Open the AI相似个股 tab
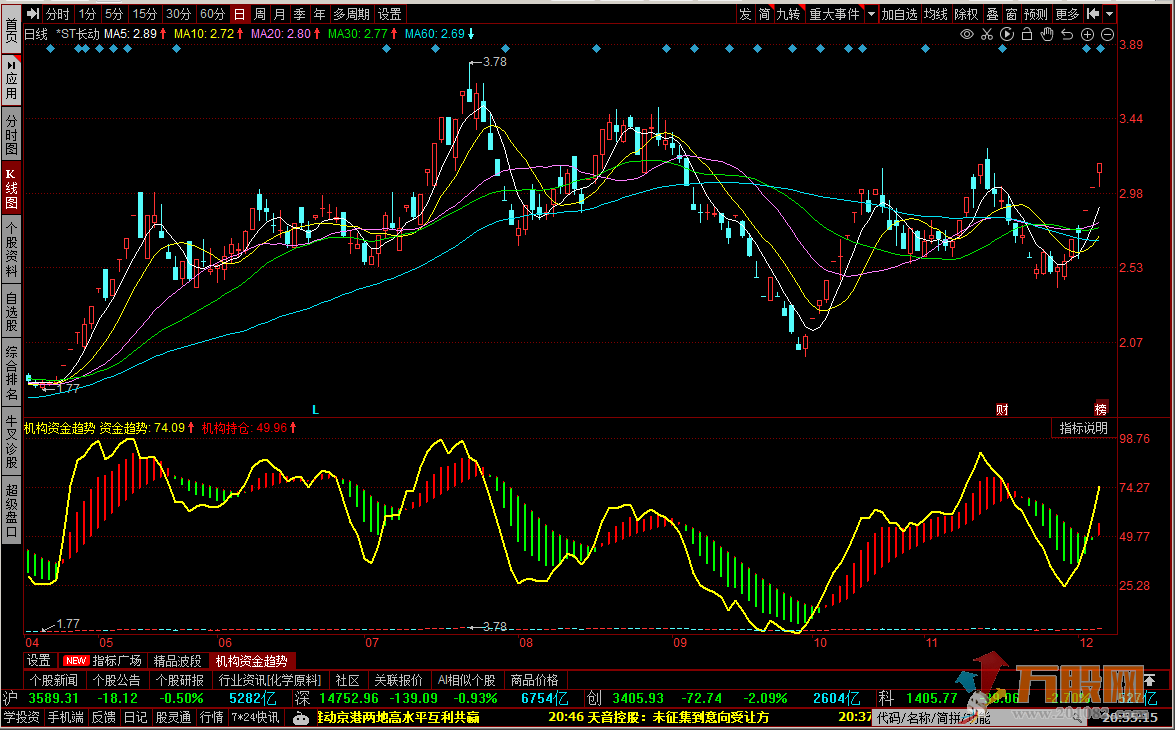The image size is (1175, 730). [x=467, y=681]
